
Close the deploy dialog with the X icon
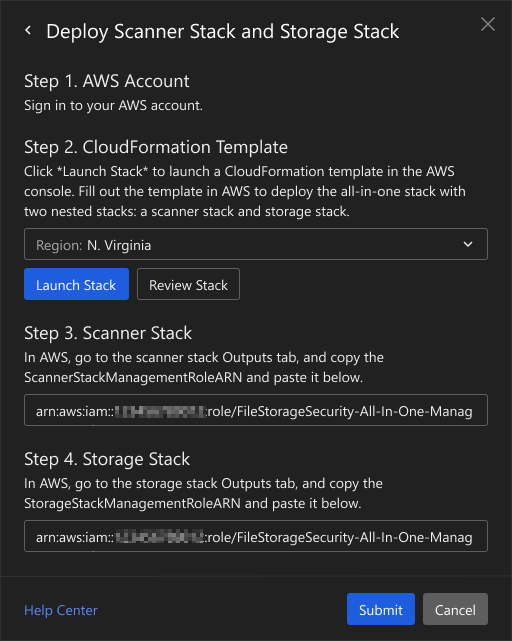pyautogui.click(x=488, y=24)
